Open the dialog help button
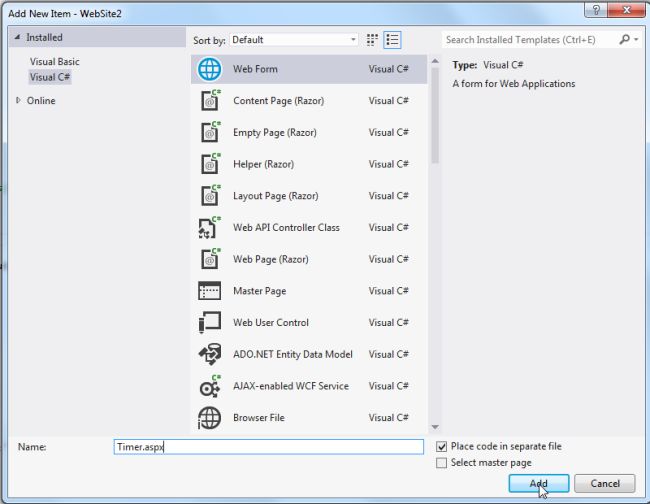The width and height of the screenshot is (650, 504). 596,10
